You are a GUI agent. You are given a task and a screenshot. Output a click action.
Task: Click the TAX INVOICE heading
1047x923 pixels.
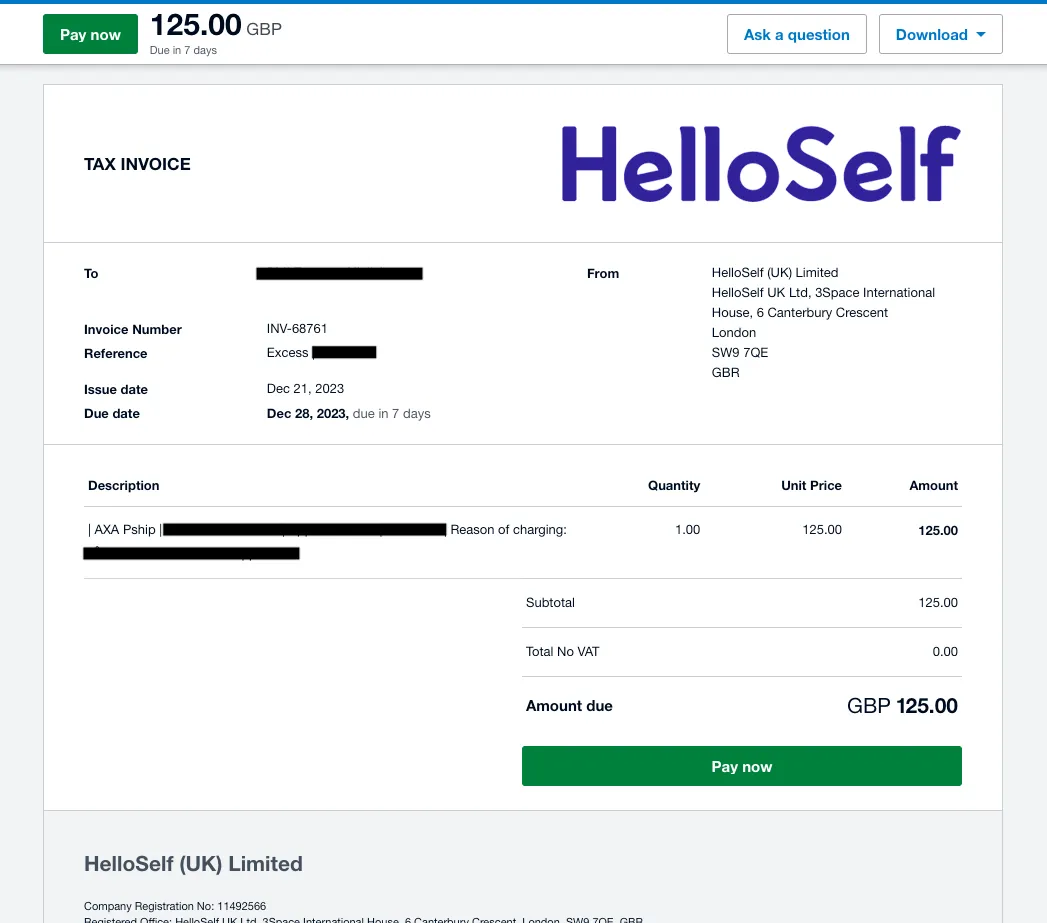(x=137, y=165)
